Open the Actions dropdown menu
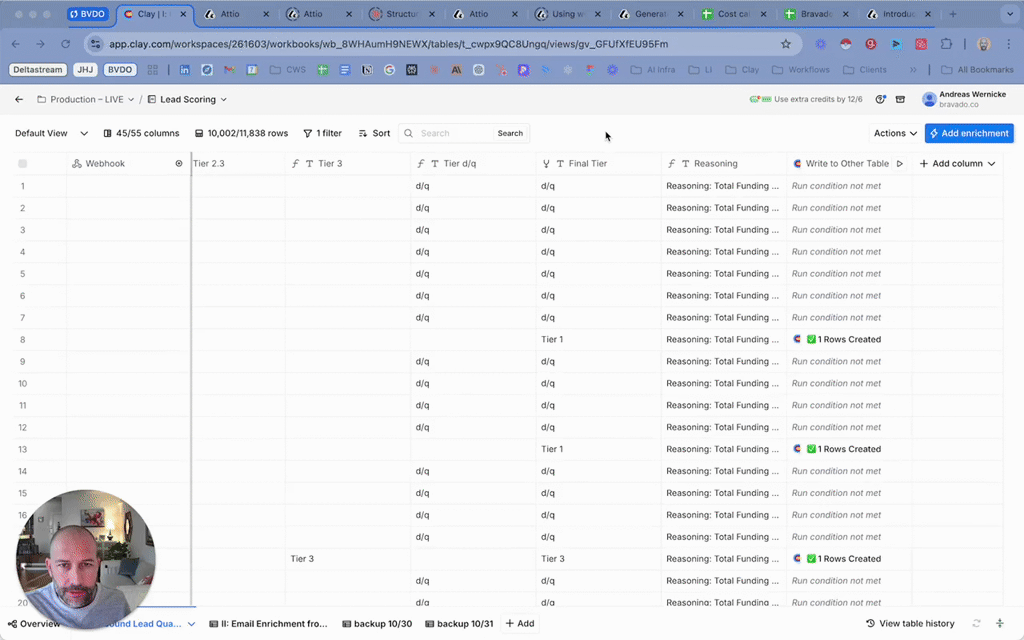 click(x=895, y=133)
